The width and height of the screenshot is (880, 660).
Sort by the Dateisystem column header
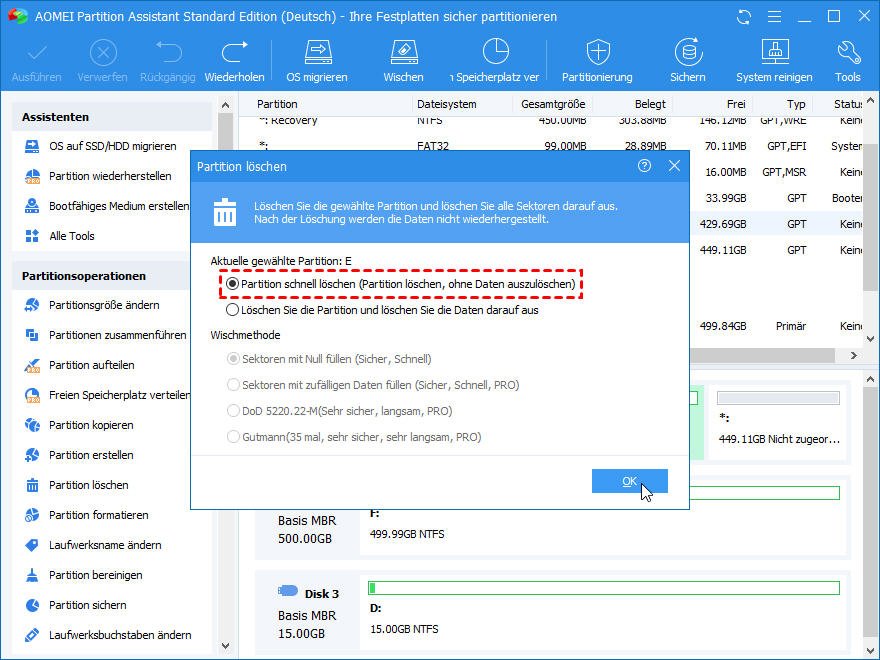(x=447, y=104)
